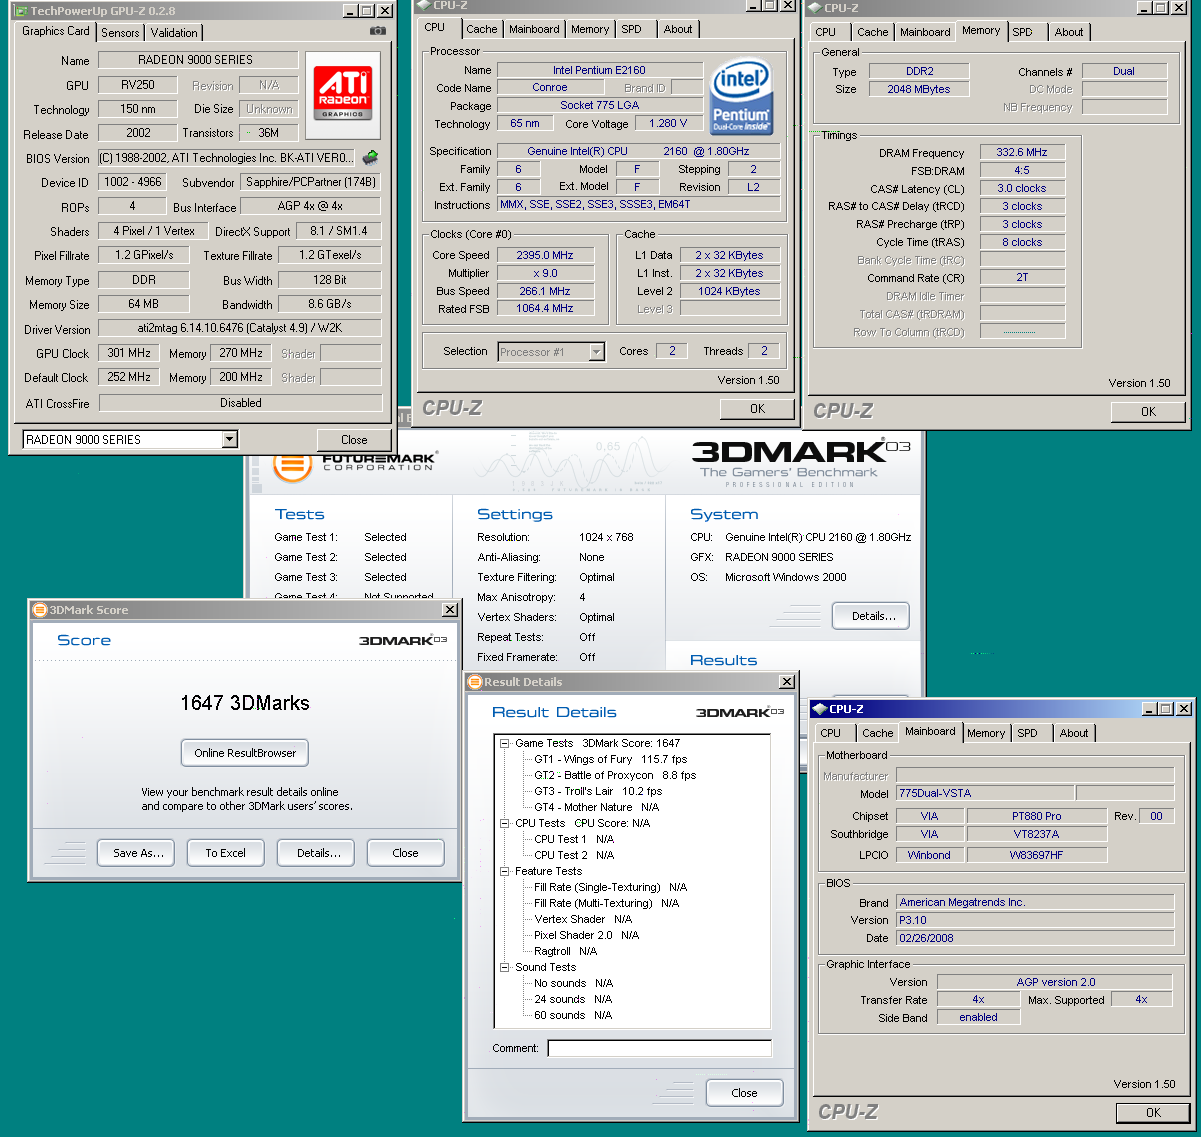Select the Vertex Shader result row

pyautogui.click(x=583, y=919)
